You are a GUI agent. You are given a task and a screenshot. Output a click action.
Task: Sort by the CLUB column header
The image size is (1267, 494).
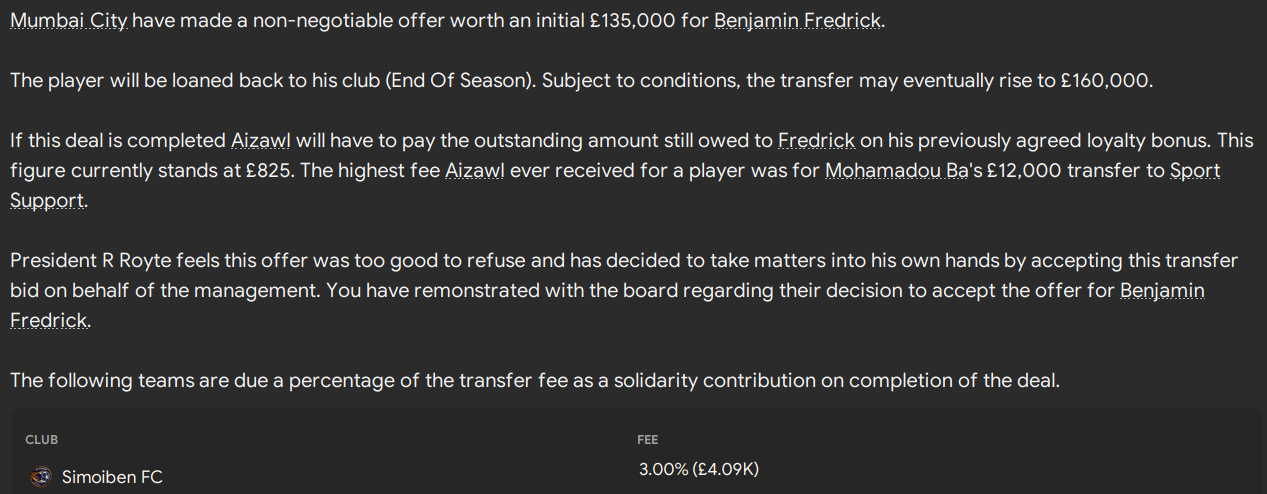point(42,440)
